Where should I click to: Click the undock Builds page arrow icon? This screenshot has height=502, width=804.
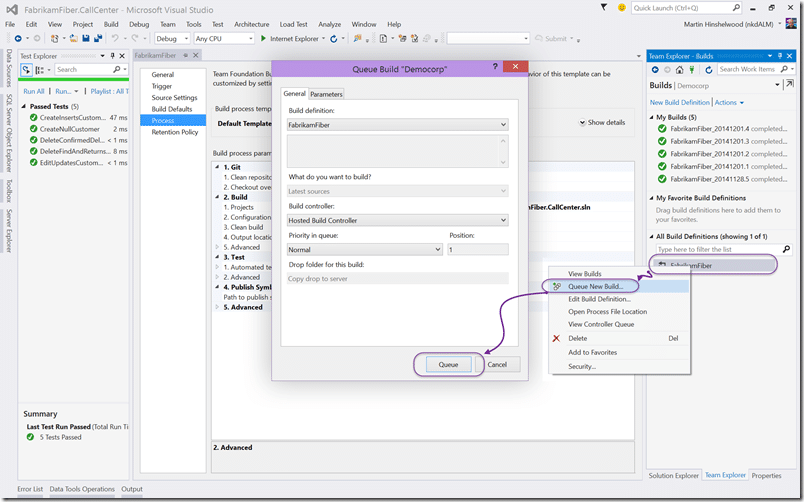pyautogui.click(x=789, y=85)
